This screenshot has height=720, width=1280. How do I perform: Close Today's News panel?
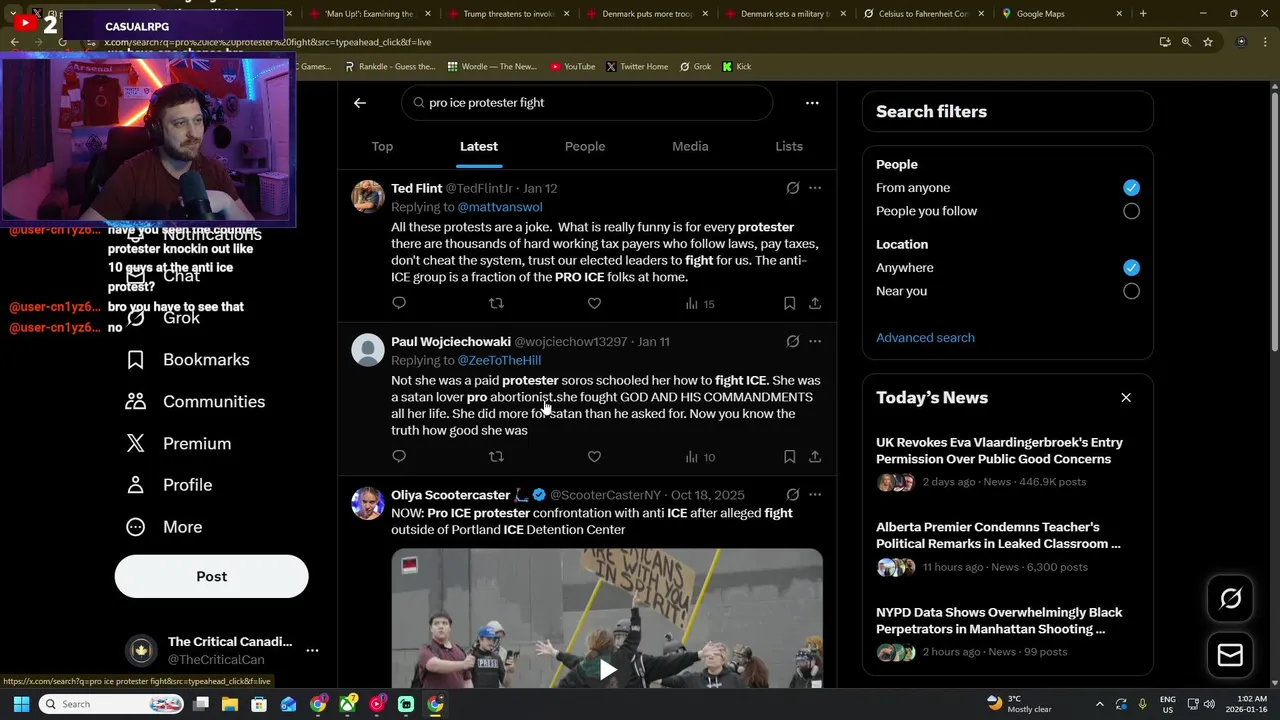(x=1126, y=397)
